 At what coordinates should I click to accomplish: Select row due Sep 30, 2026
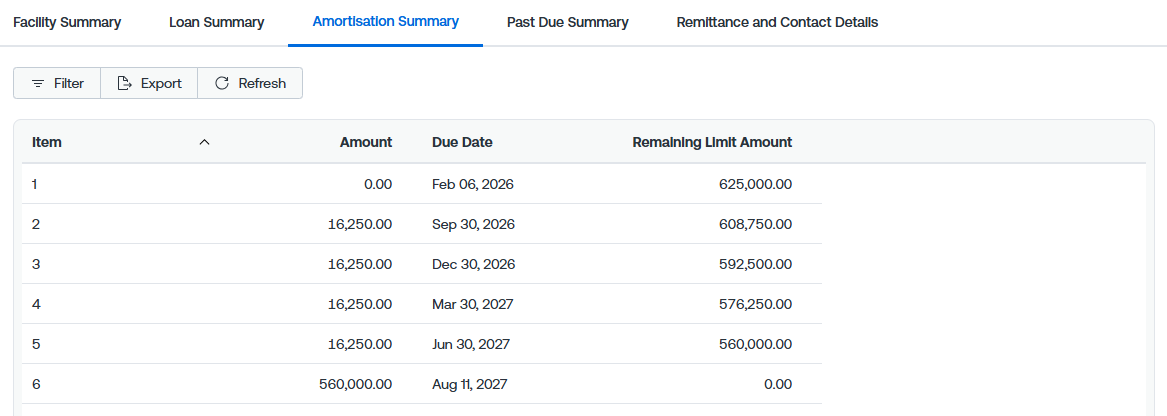[x=422, y=224]
